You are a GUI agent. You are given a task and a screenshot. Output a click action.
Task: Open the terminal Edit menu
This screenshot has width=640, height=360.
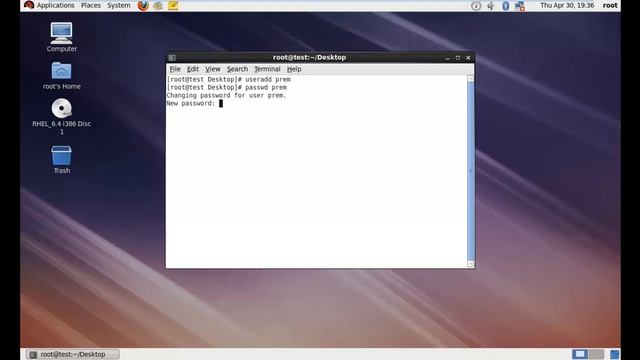click(x=193, y=69)
